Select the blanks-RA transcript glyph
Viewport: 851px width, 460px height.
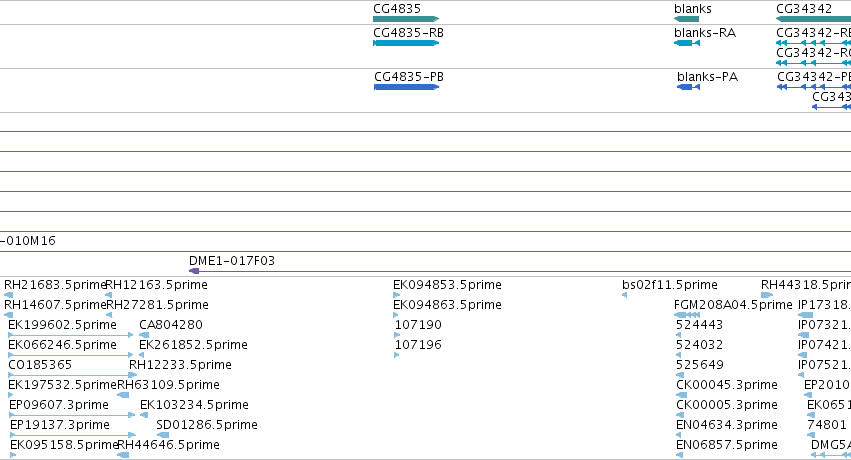[x=687, y=43]
